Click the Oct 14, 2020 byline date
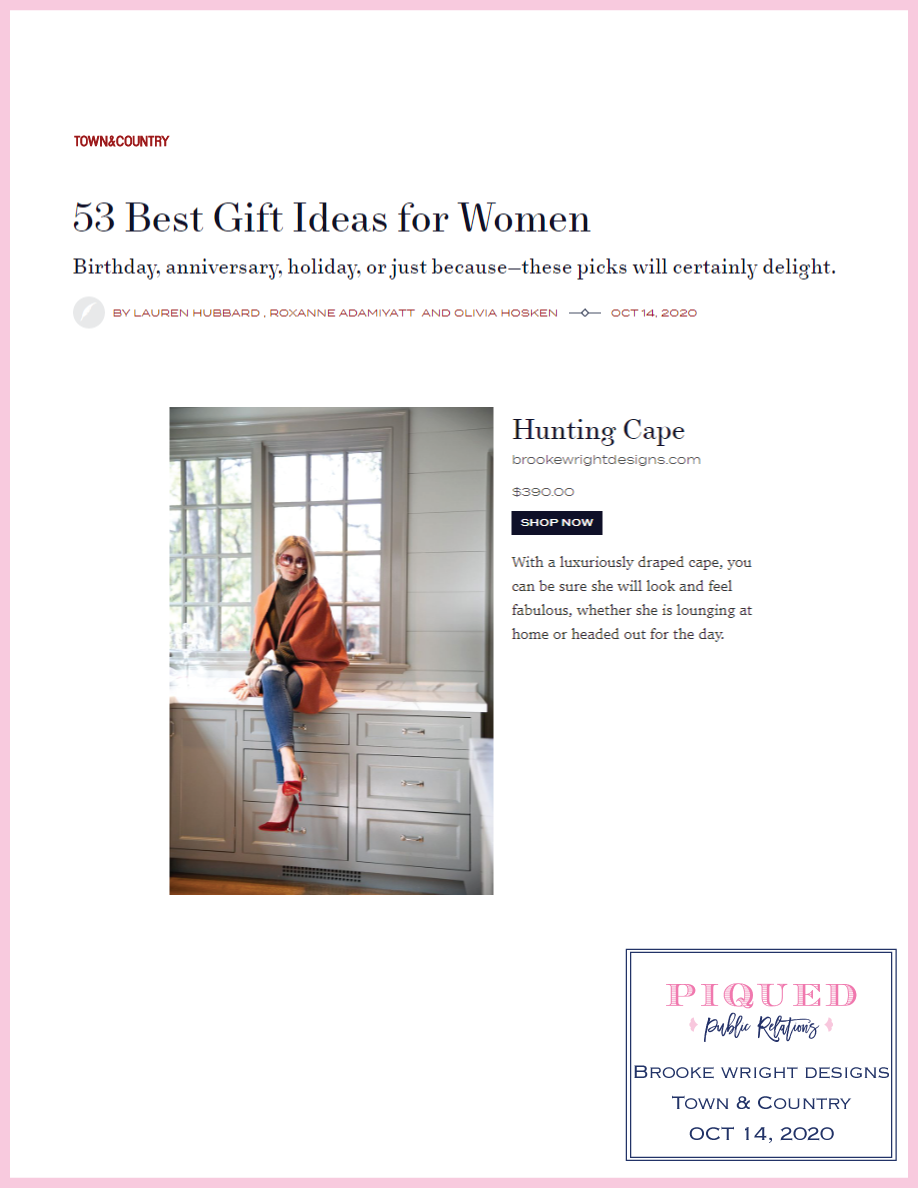Screen dimensions: 918x1188 tap(654, 313)
